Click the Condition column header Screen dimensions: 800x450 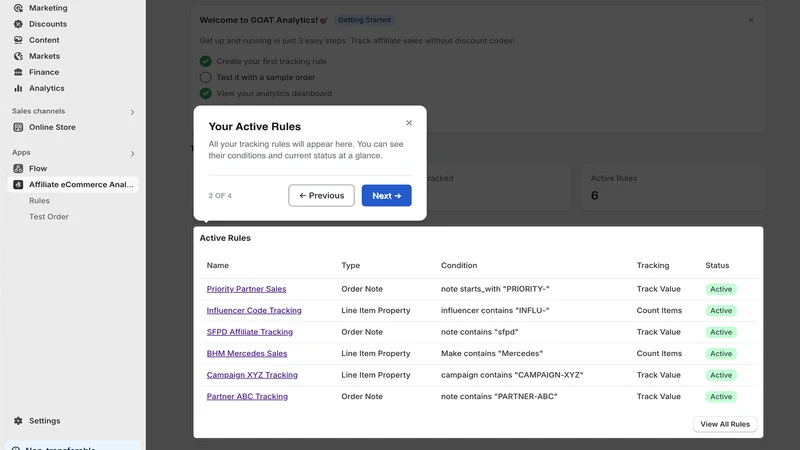coord(459,265)
